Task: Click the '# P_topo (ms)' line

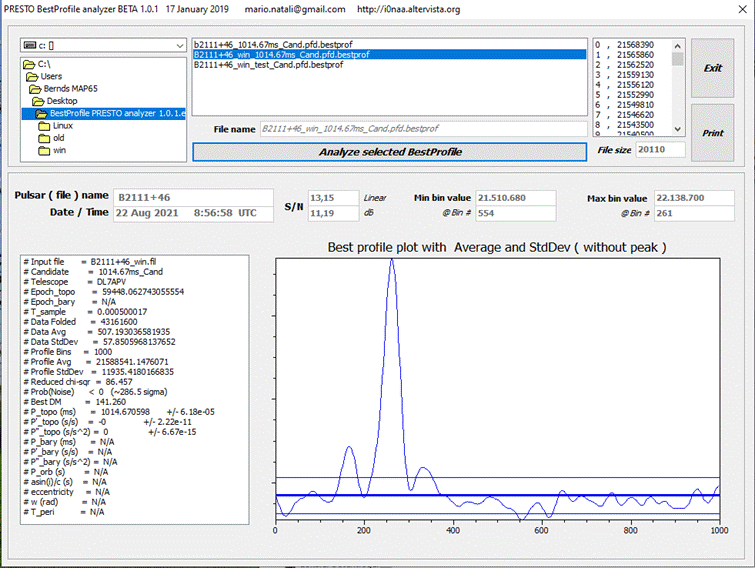Action: 119,412
